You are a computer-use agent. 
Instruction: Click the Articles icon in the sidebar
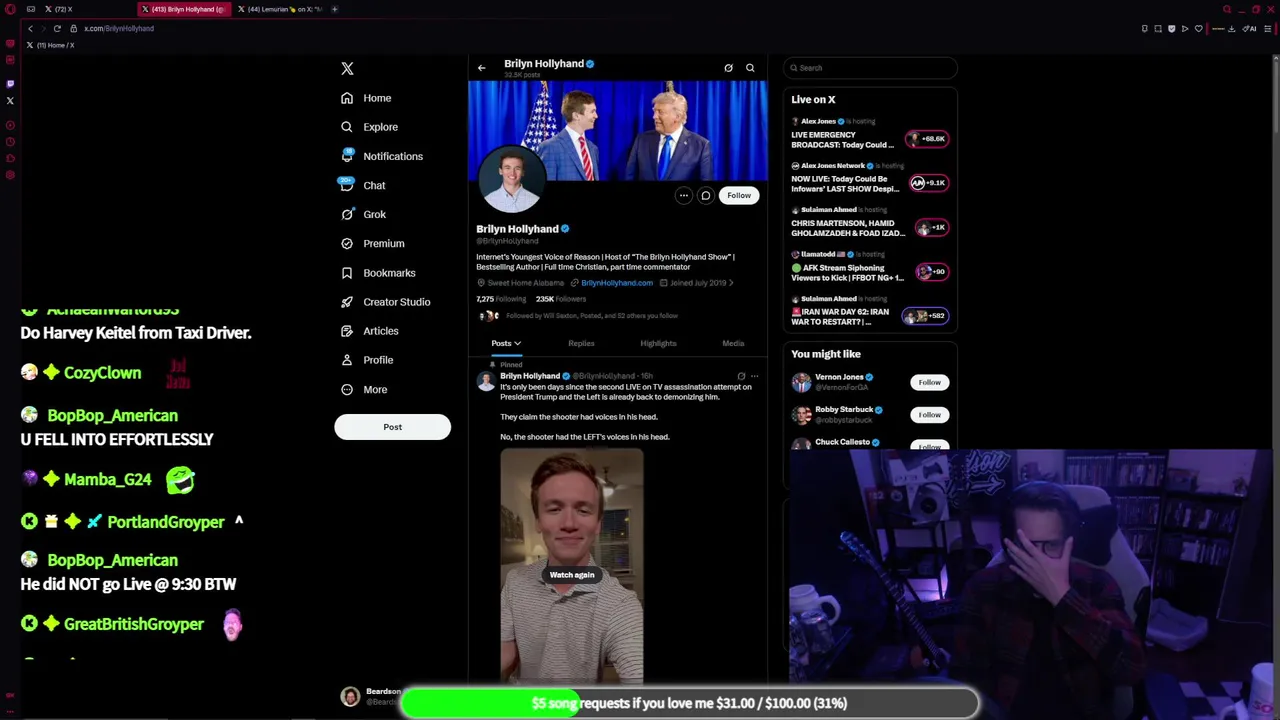tap(347, 330)
